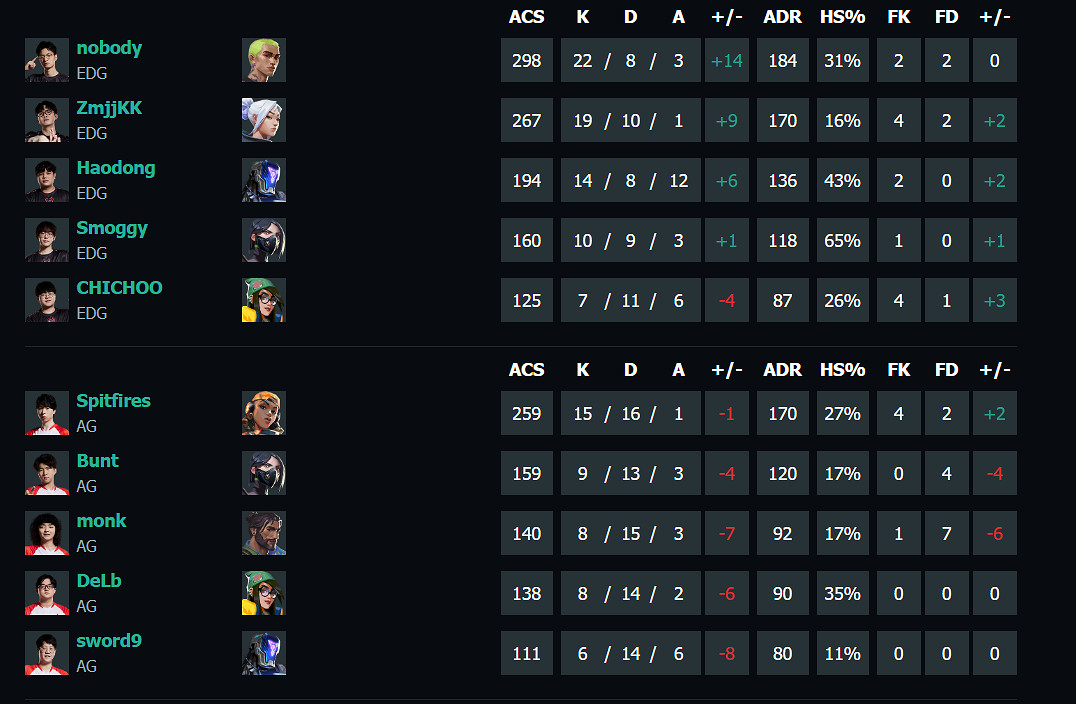
Task: Click nobody's Gekko agent icon
Action: click(263, 60)
